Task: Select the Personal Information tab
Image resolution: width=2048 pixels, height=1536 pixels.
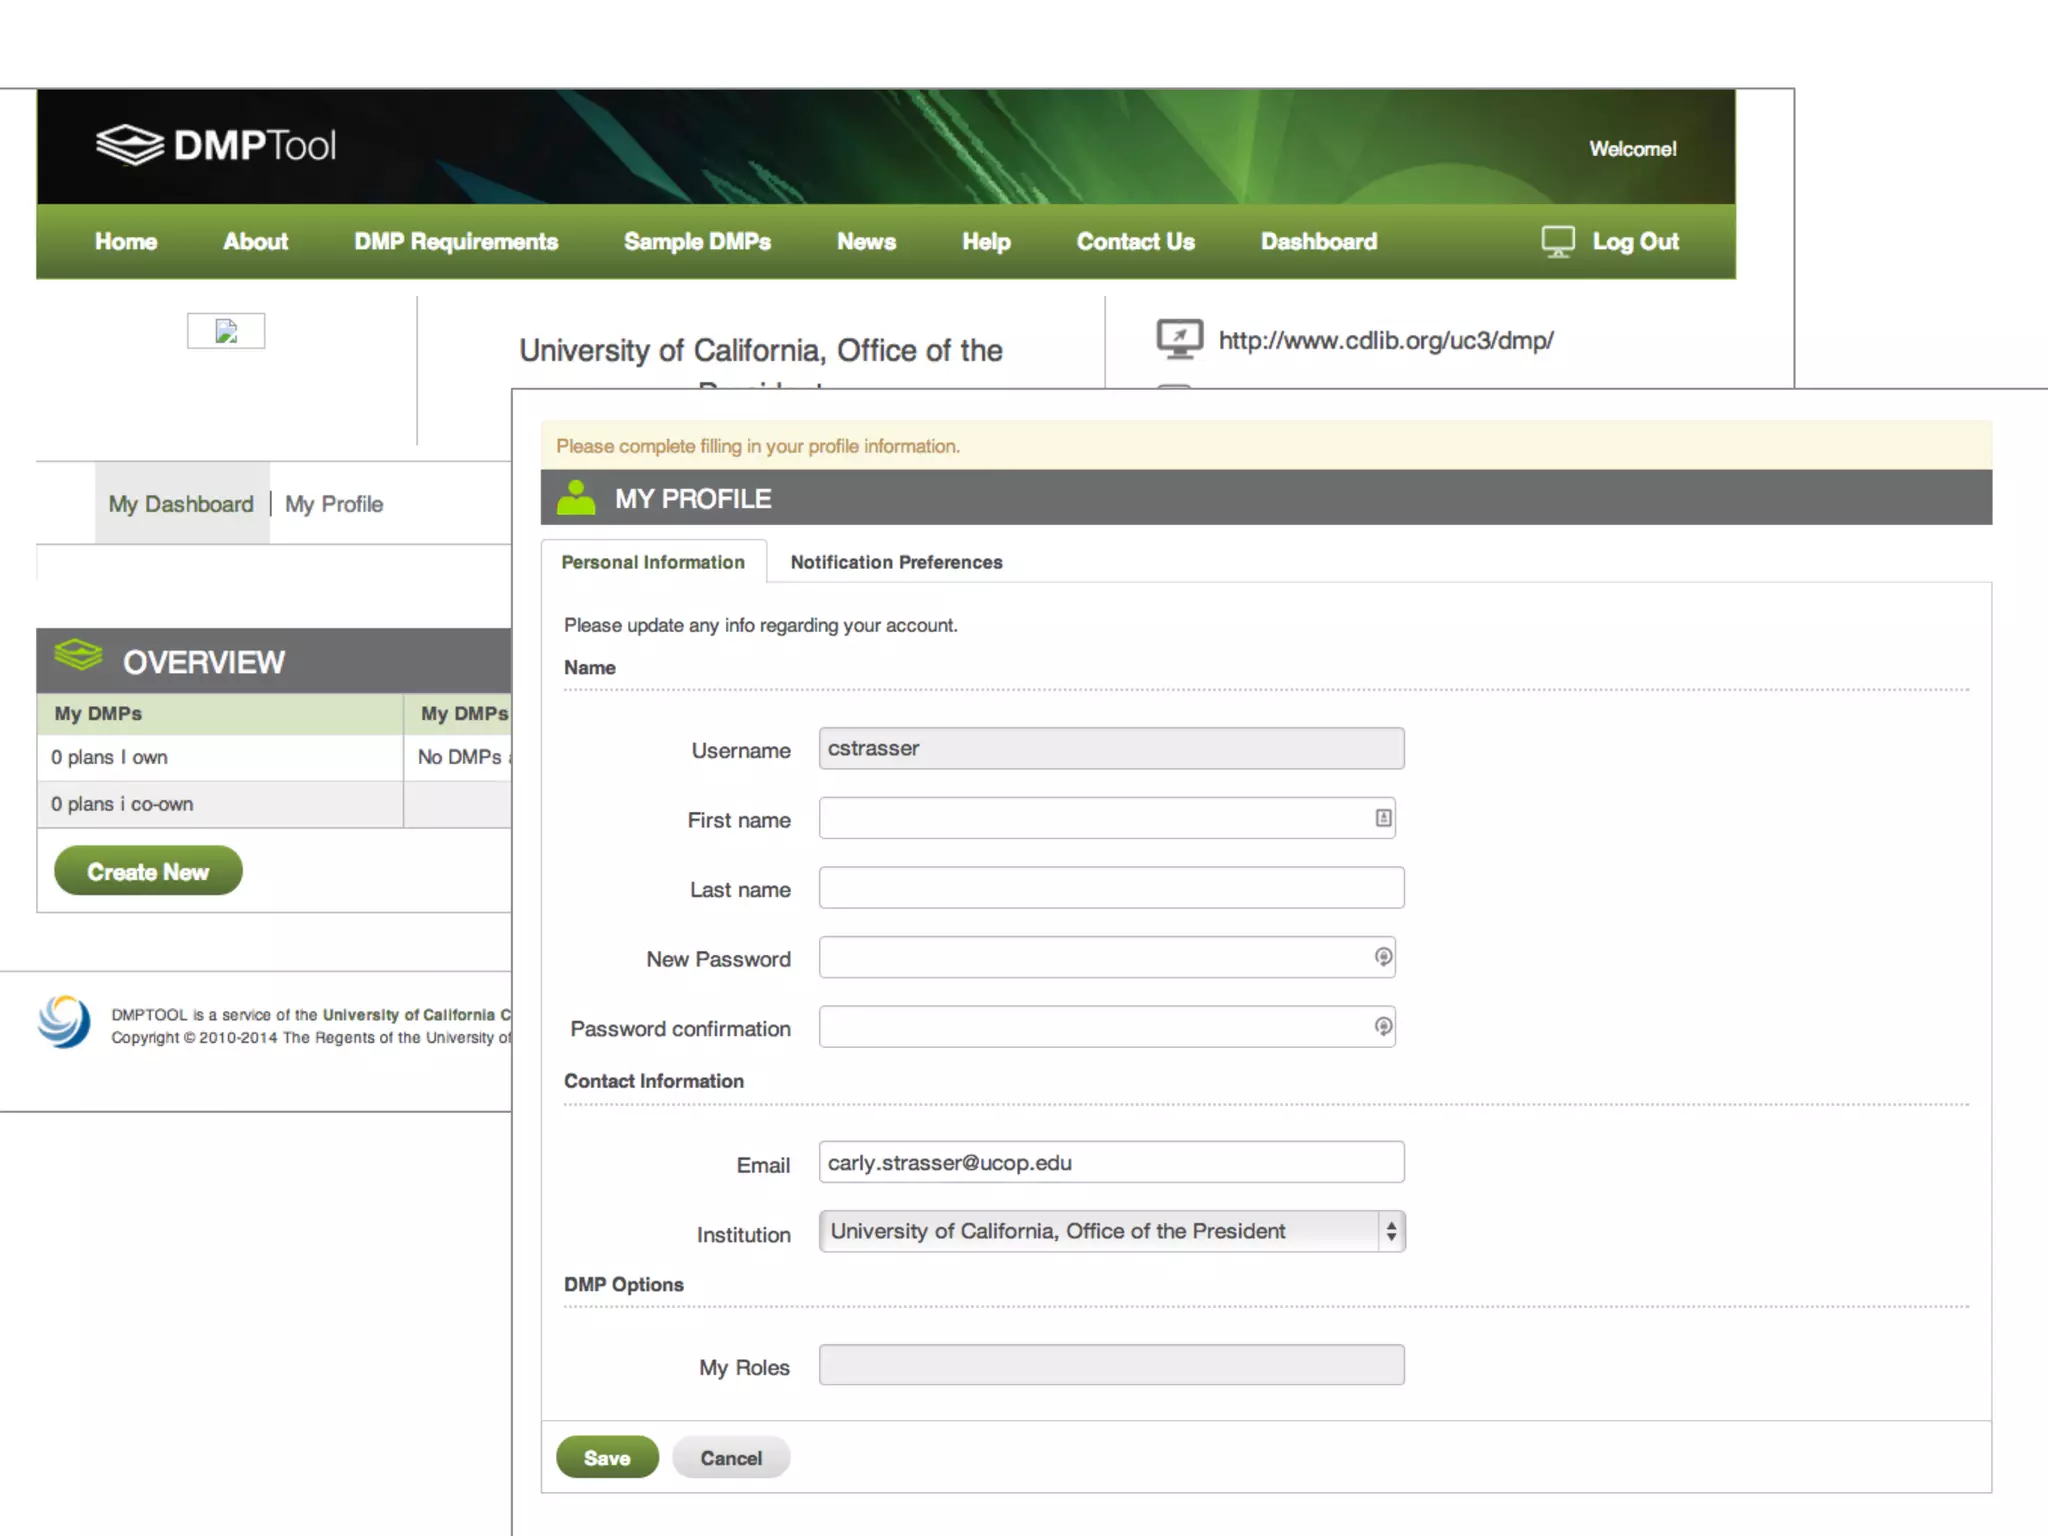Action: (x=653, y=562)
